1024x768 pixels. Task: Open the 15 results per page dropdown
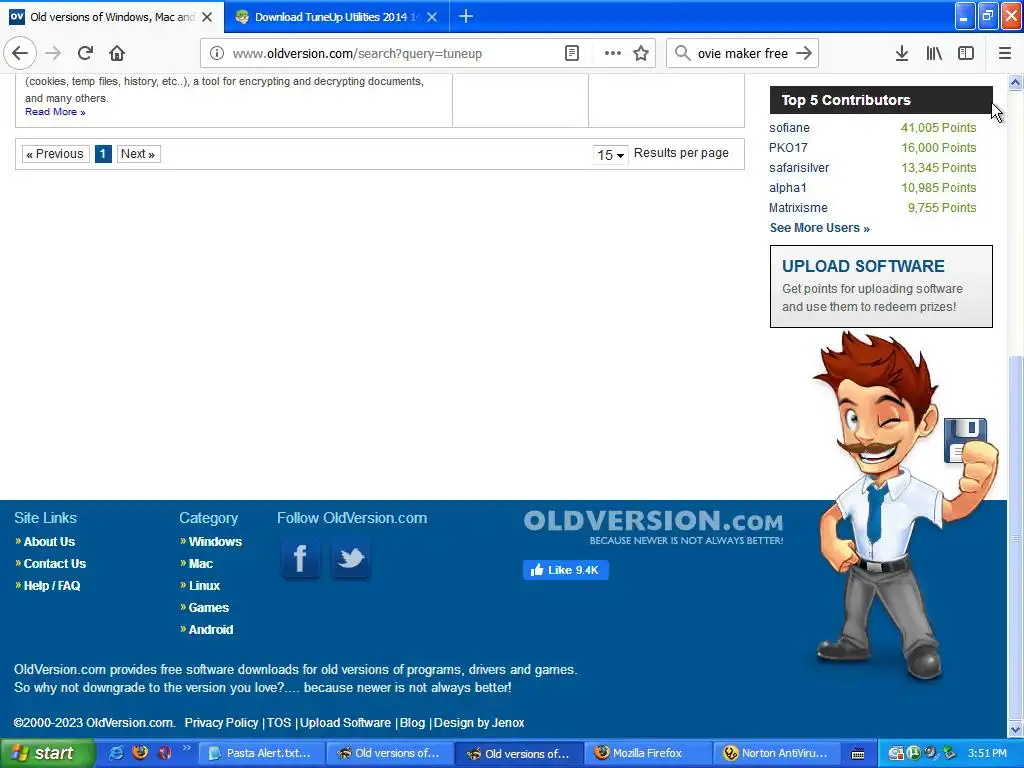click(x=611, y=155)
